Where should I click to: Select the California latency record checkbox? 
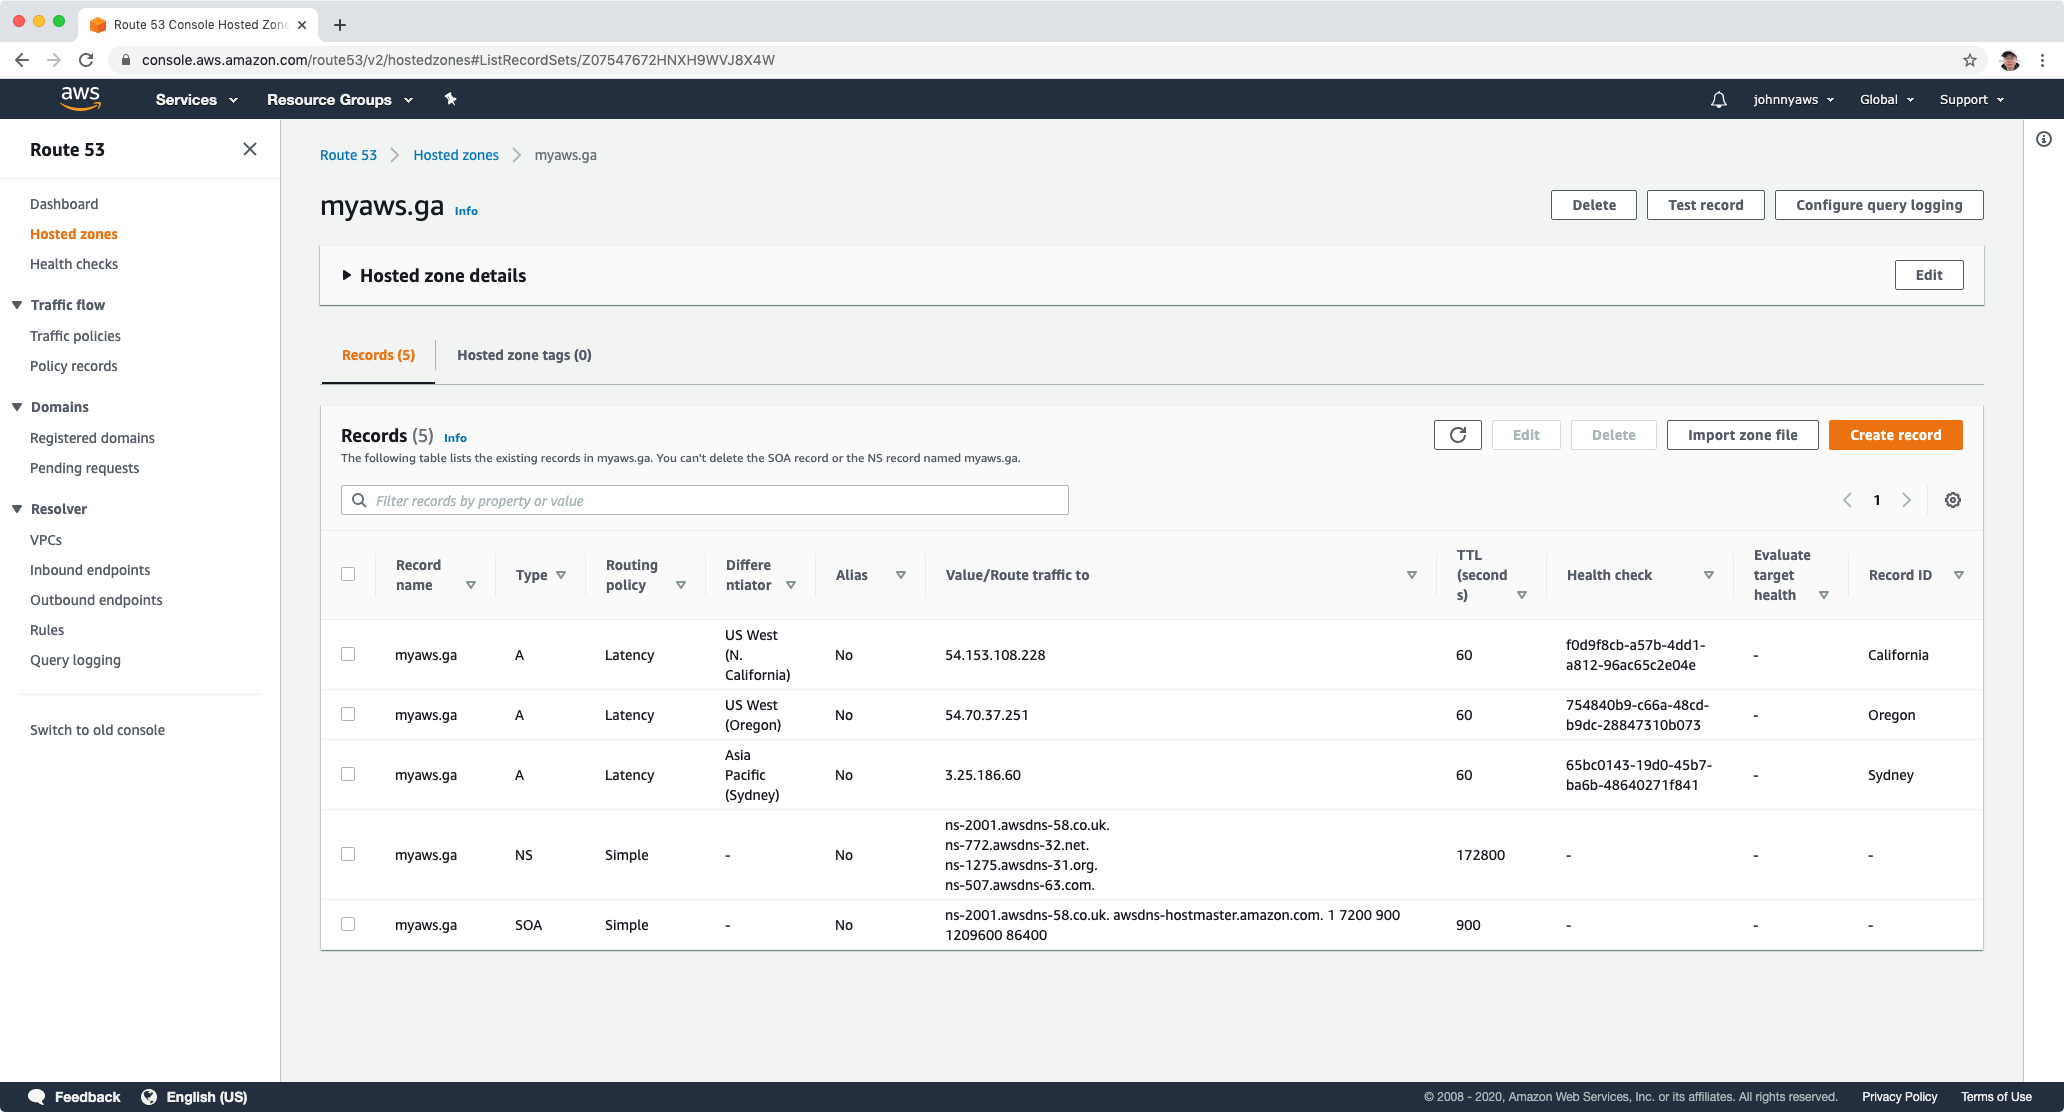tap(348, 654)
